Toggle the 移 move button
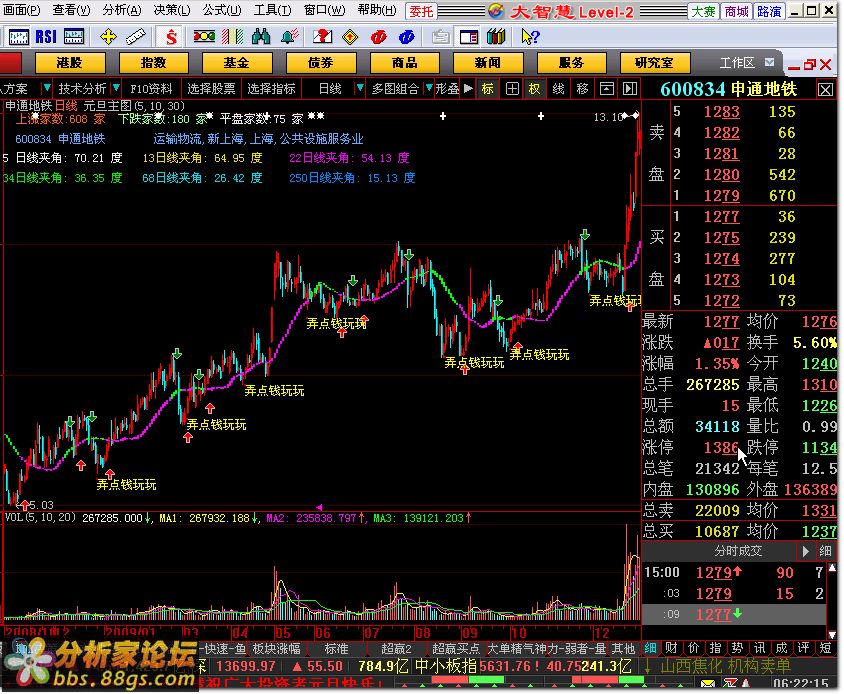 pyautogui.click(x=582, y=88)
